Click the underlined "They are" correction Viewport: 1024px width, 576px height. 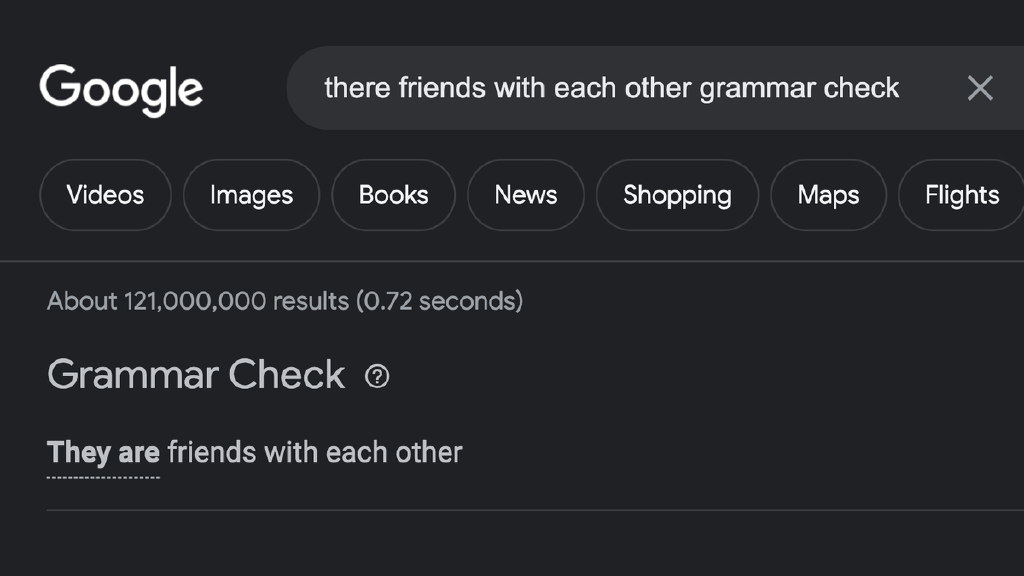click(103, 453)
